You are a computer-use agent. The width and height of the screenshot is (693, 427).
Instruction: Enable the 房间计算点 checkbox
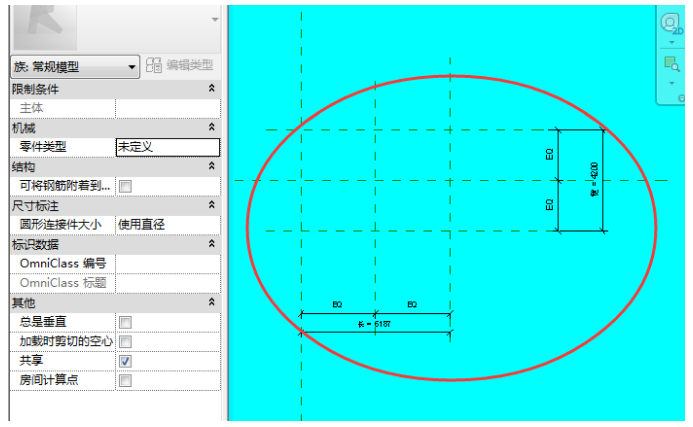click(125, 380)
